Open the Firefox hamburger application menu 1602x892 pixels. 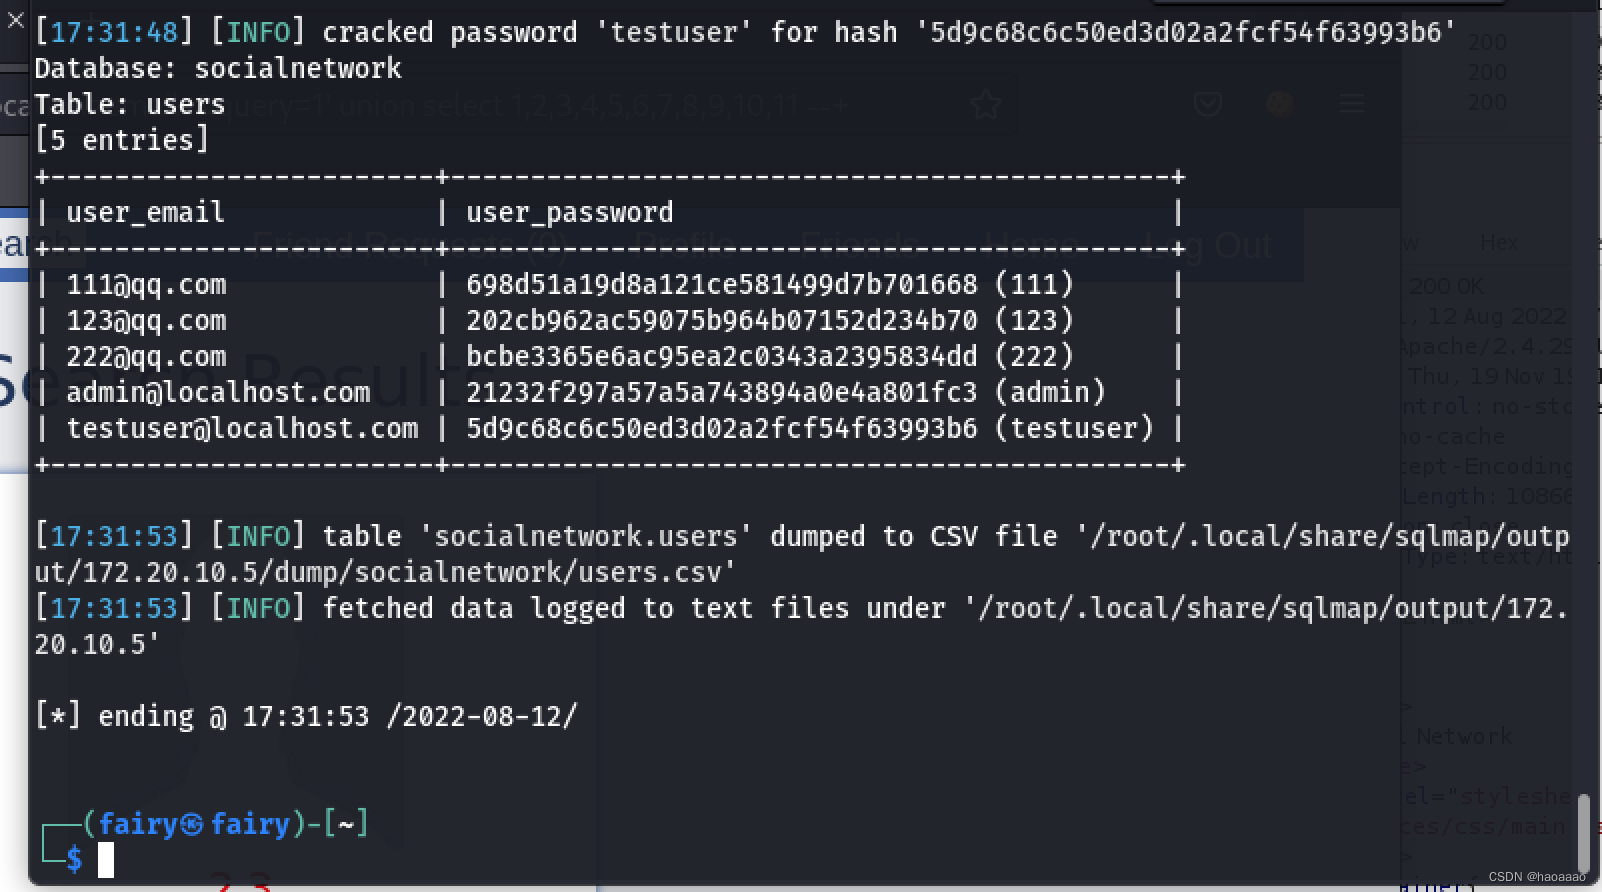click(x=1353, y=103)
